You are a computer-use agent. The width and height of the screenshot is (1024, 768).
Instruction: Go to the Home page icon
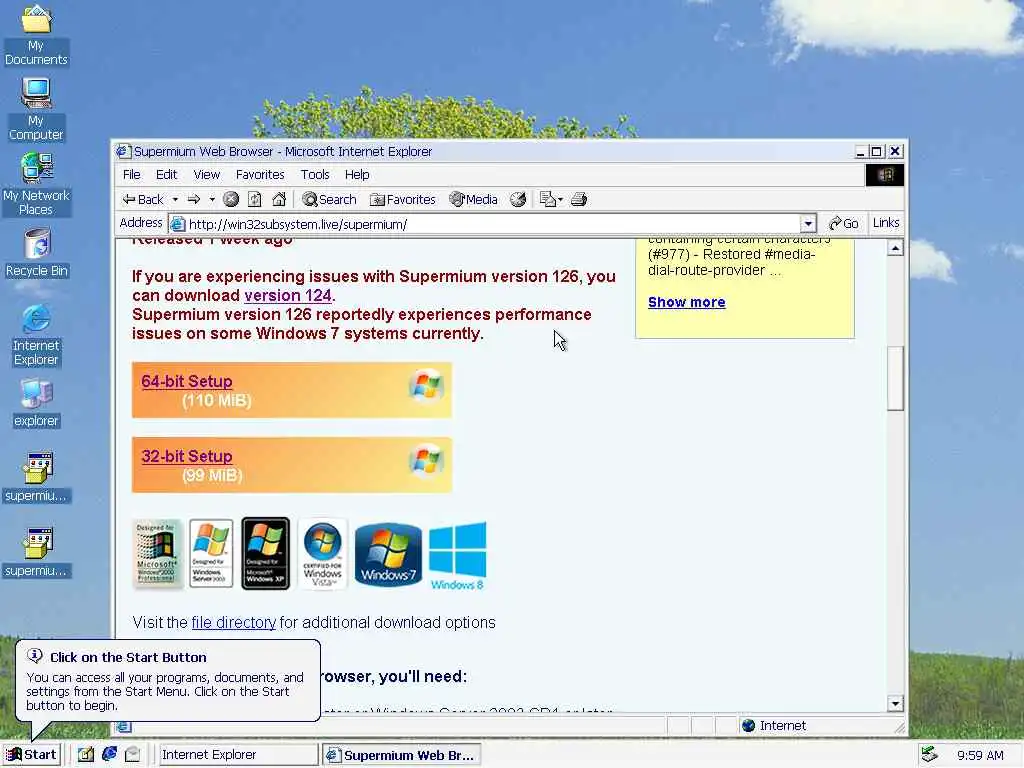point(279,200)
